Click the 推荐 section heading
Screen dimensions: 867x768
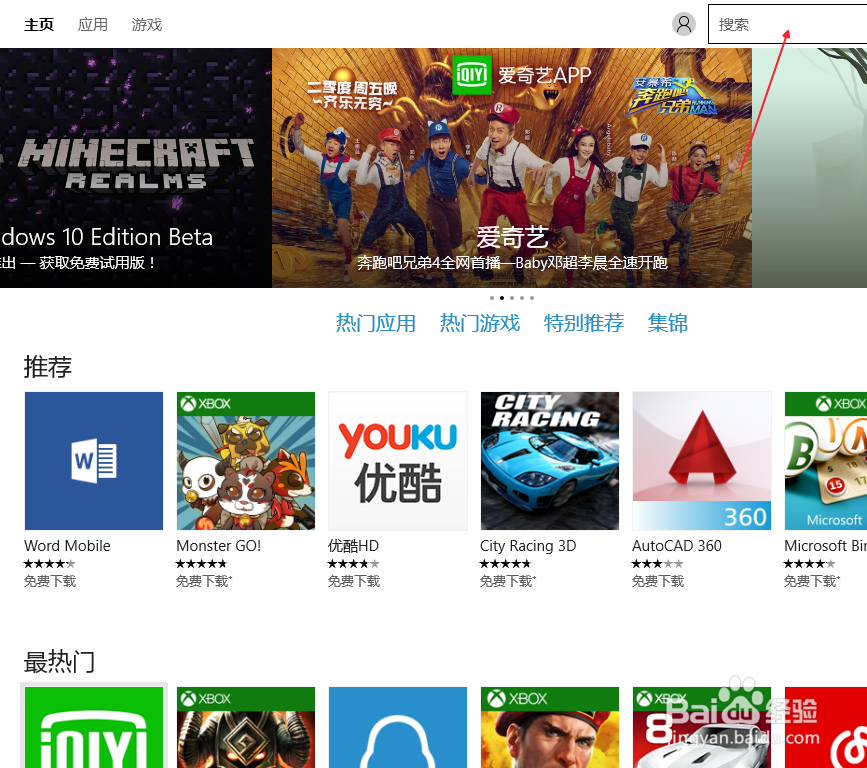tap(48, 367)
